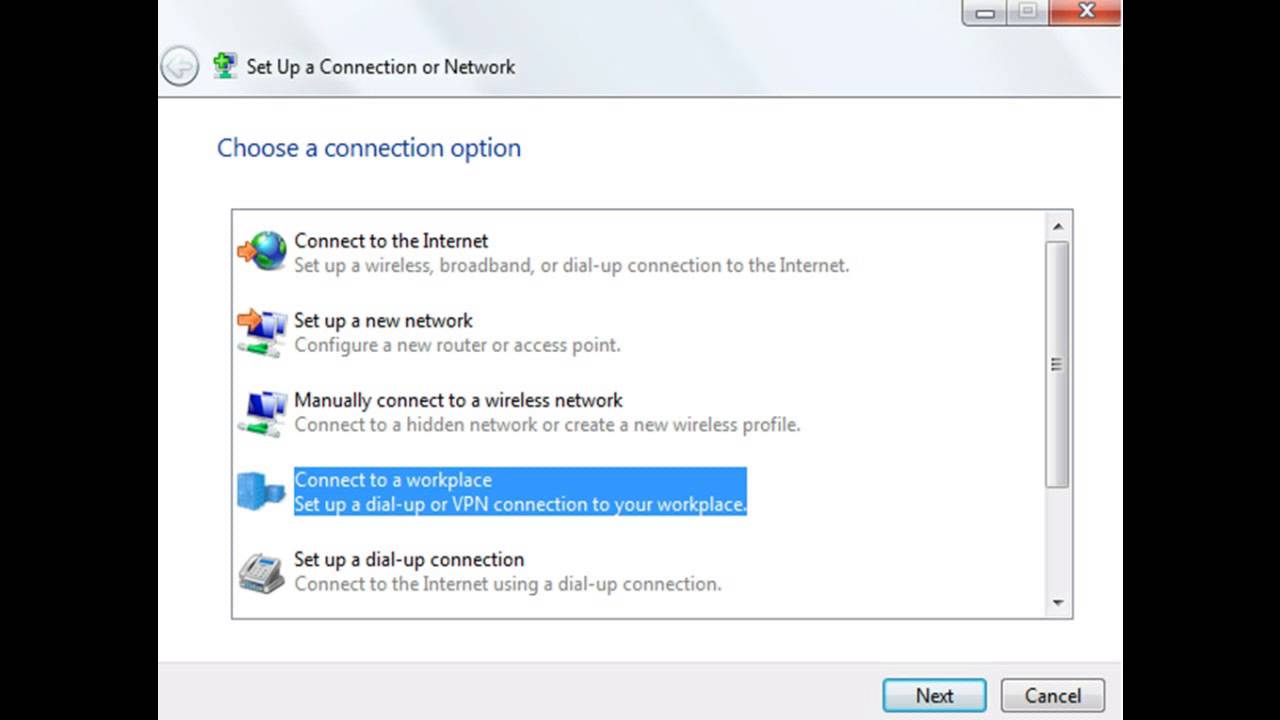The width and height of the screenshot is (1280, 720).
Task: Click the dial-up phone icon
Action: pos(262,572)
